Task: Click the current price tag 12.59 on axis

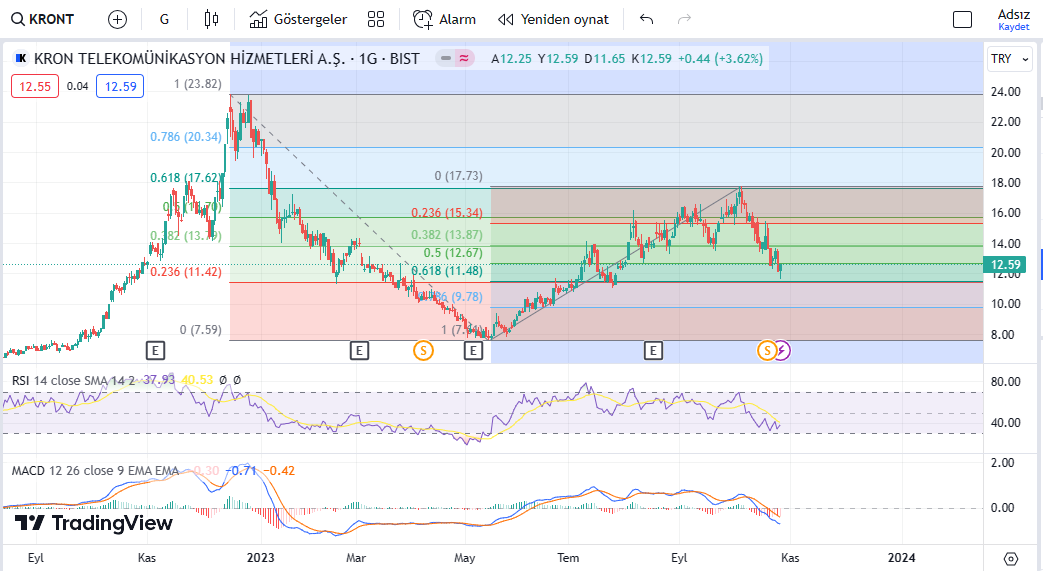Action: point(1004,265)
